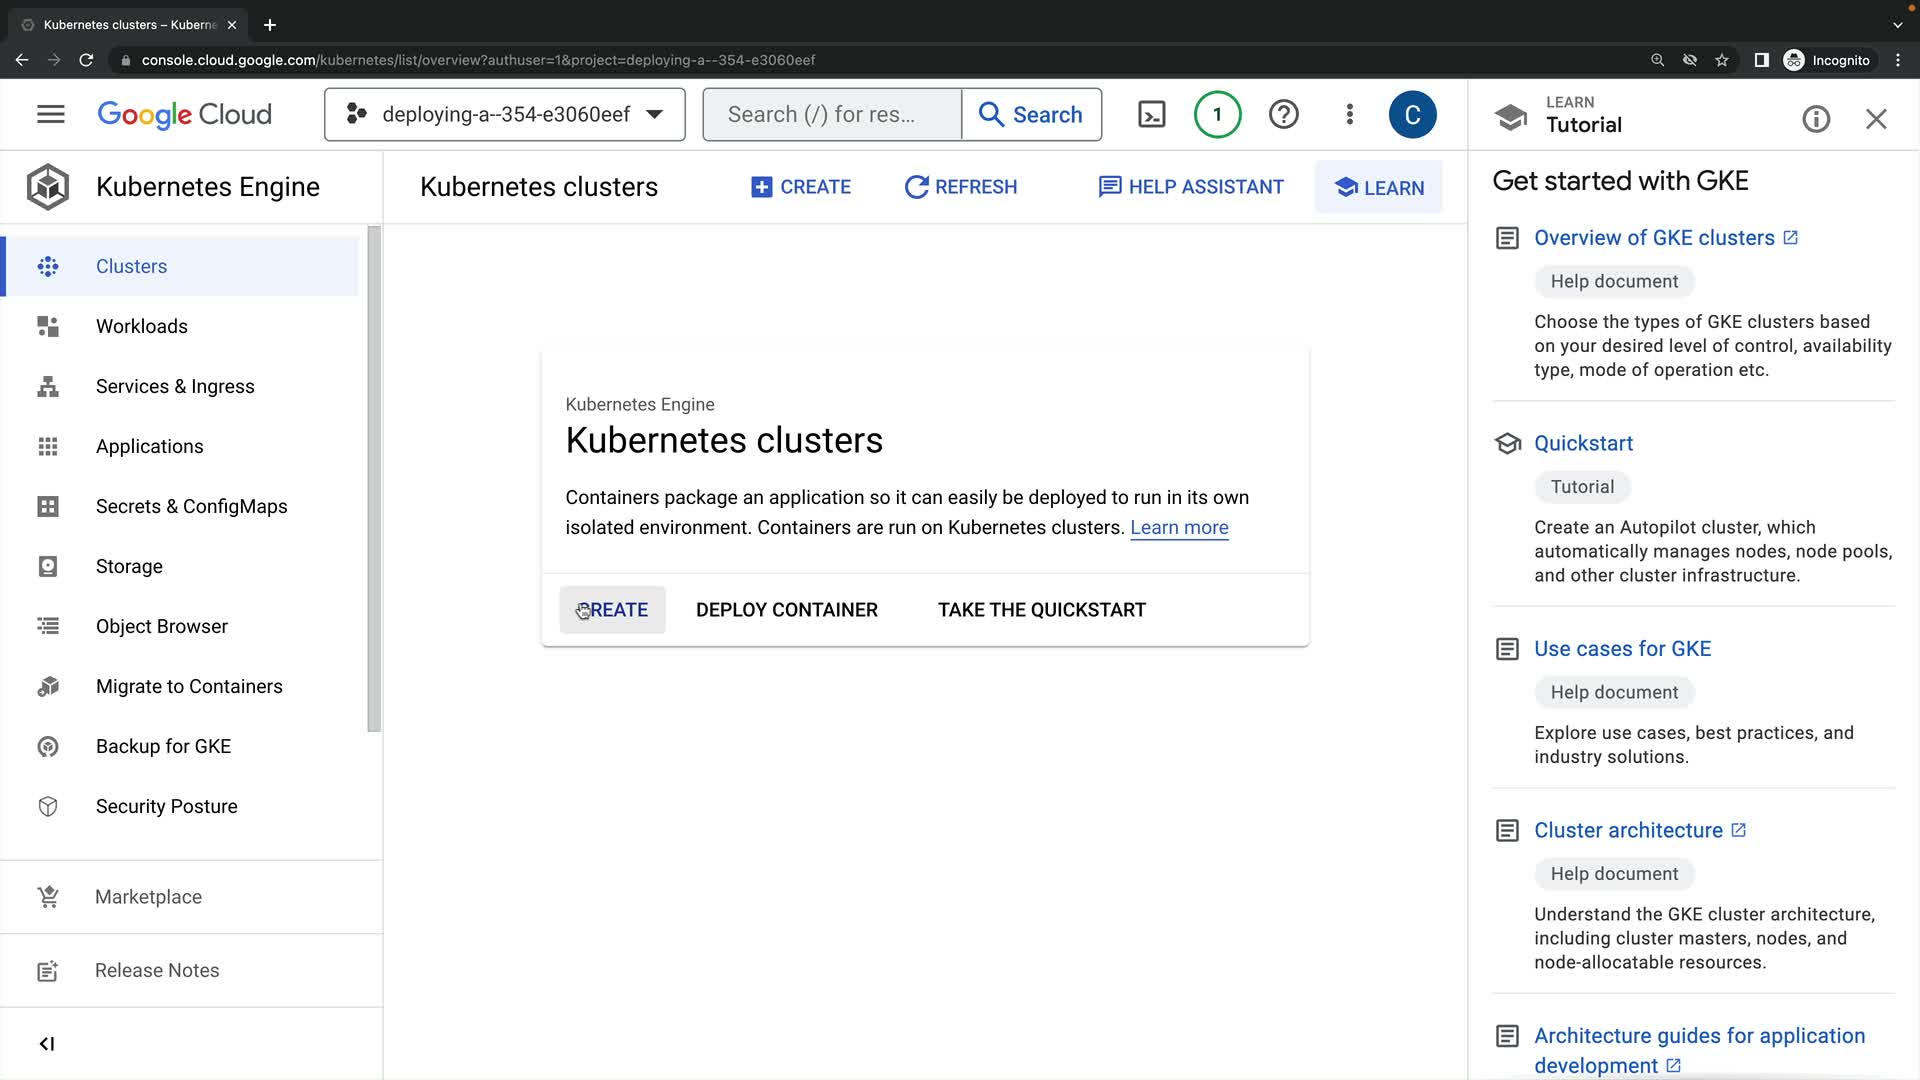Open the notifications badge showing 1
Viewport: 1920px width, 1080px height.
tap(1217, 114)
